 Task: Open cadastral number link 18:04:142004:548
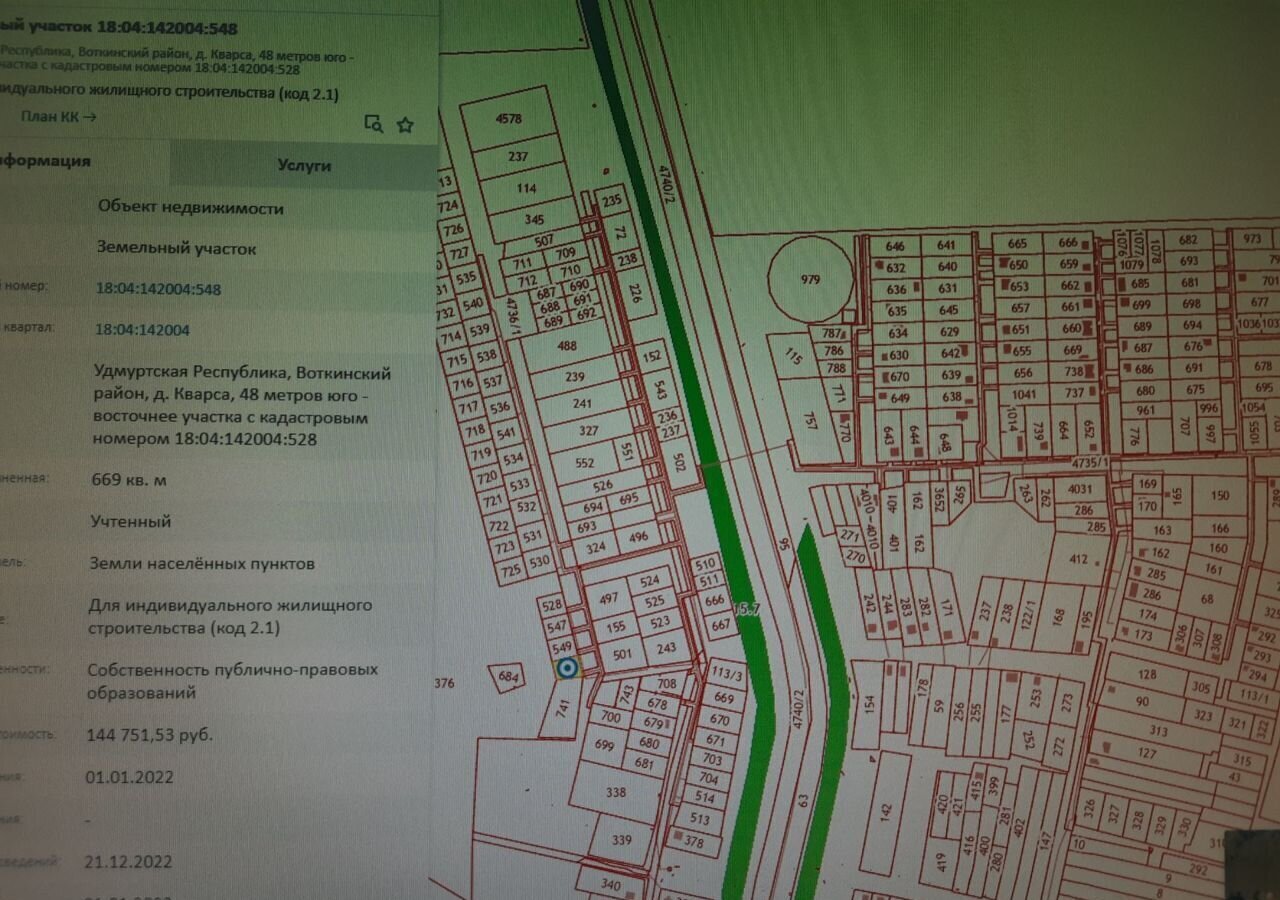click(158, 289)
